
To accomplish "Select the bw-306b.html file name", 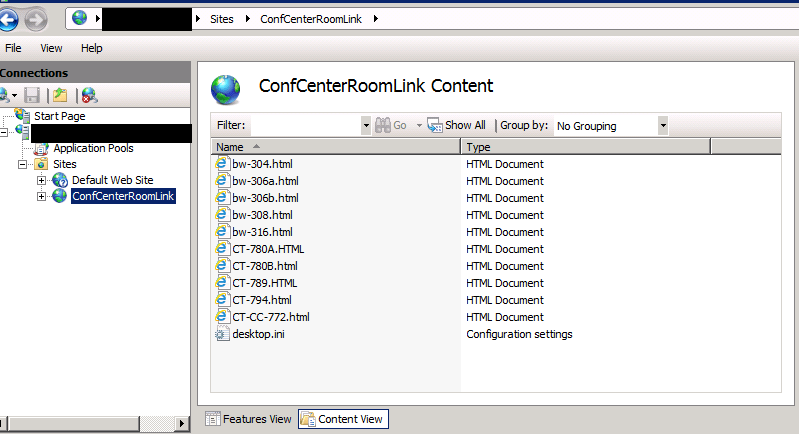I will [265, 198].
